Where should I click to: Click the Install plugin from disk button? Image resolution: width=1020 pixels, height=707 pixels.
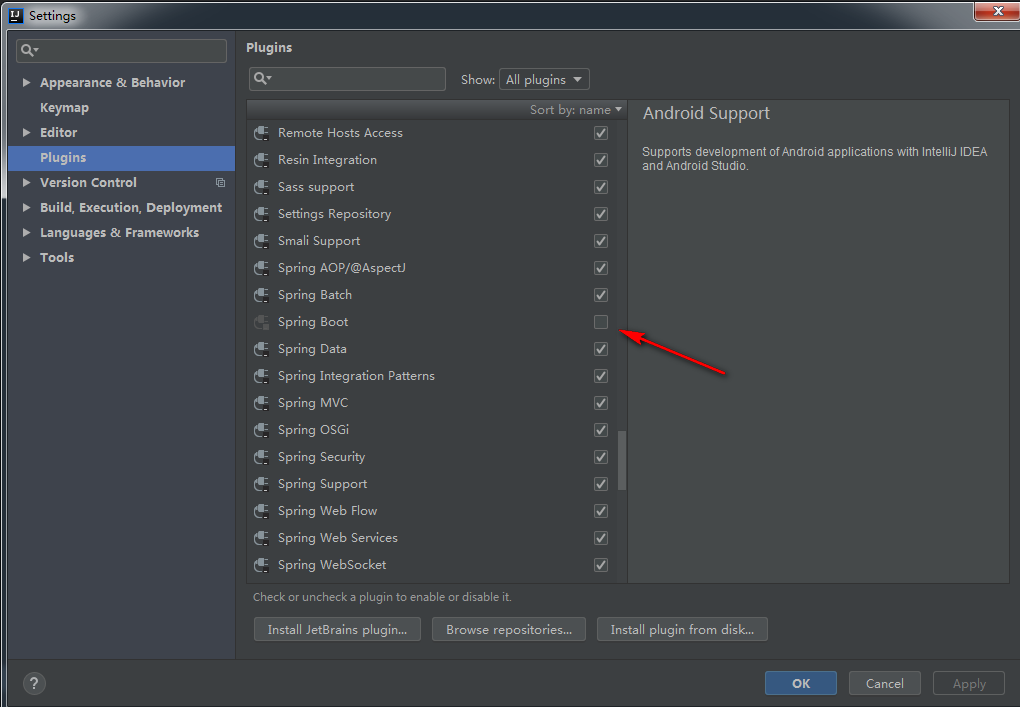pyautogui.click(x=682, y=629)
